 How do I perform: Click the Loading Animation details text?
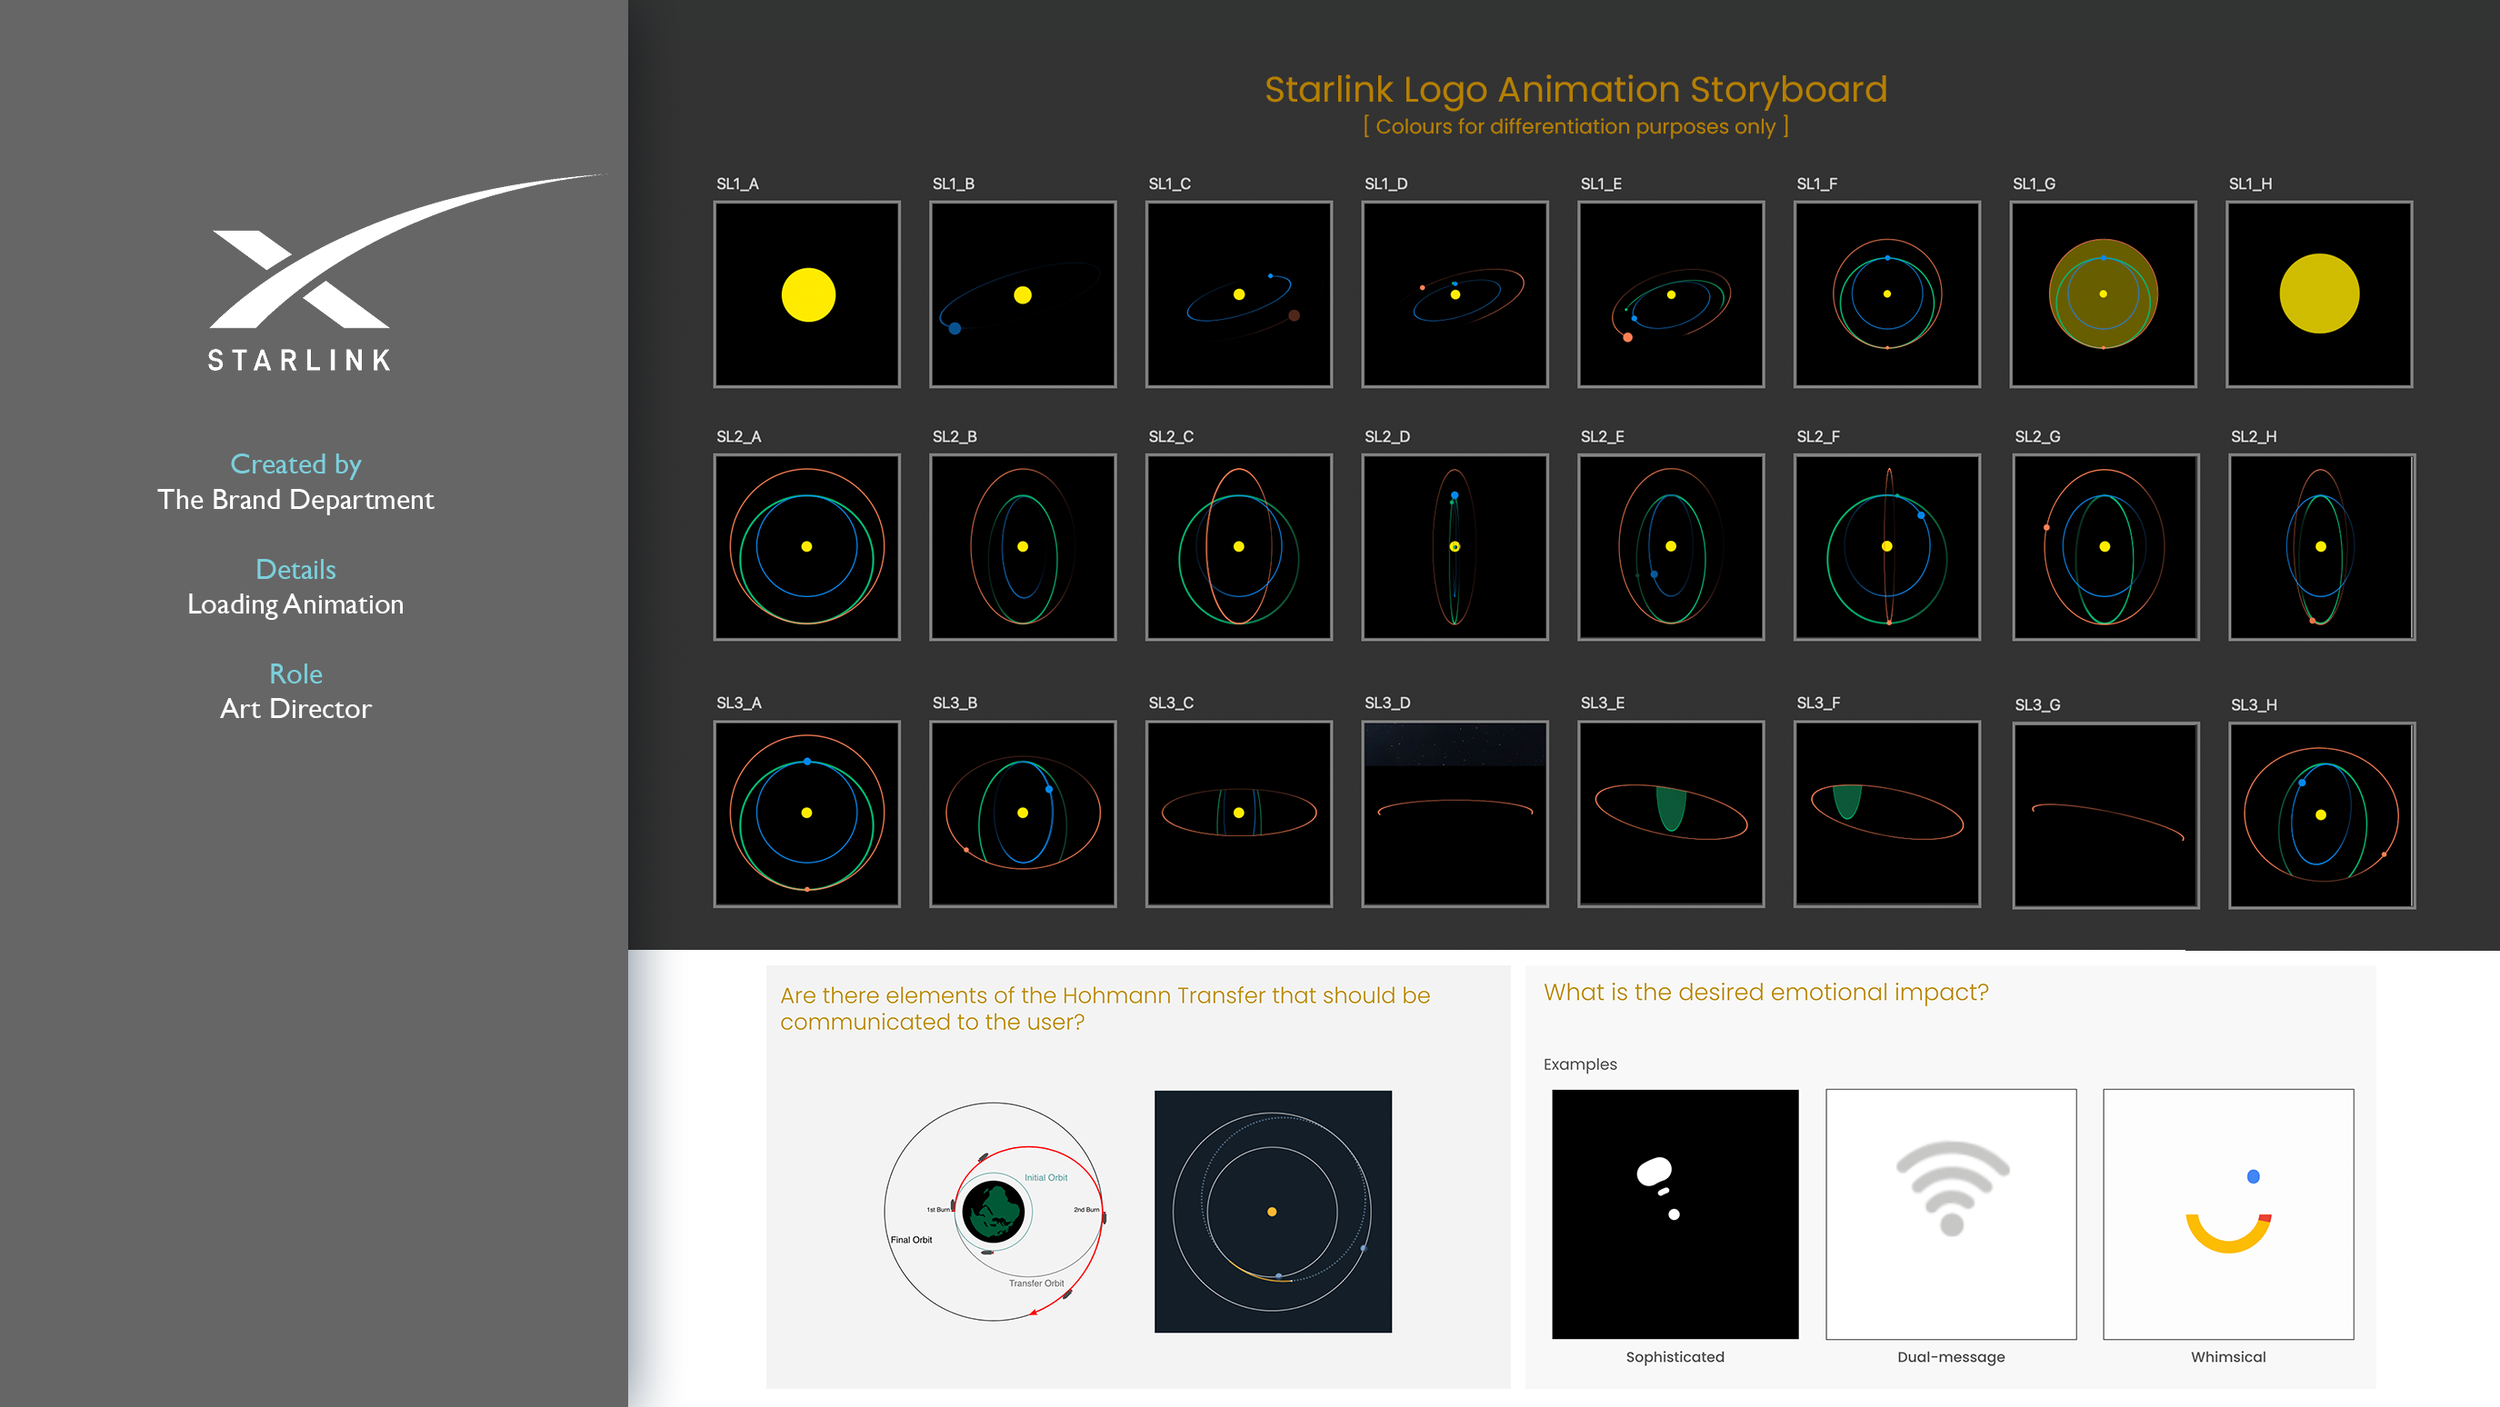coord(295,604)
